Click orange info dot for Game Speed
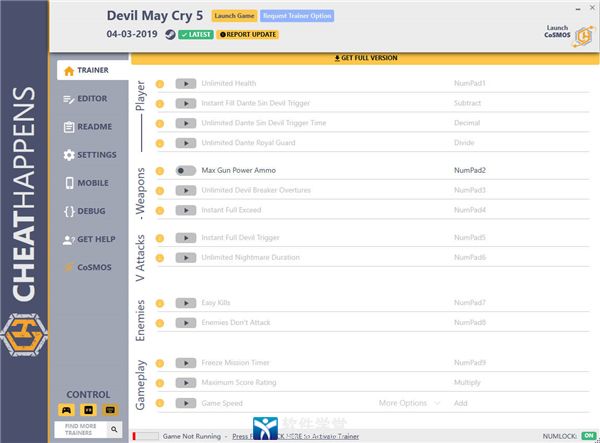 pos(160,403)
